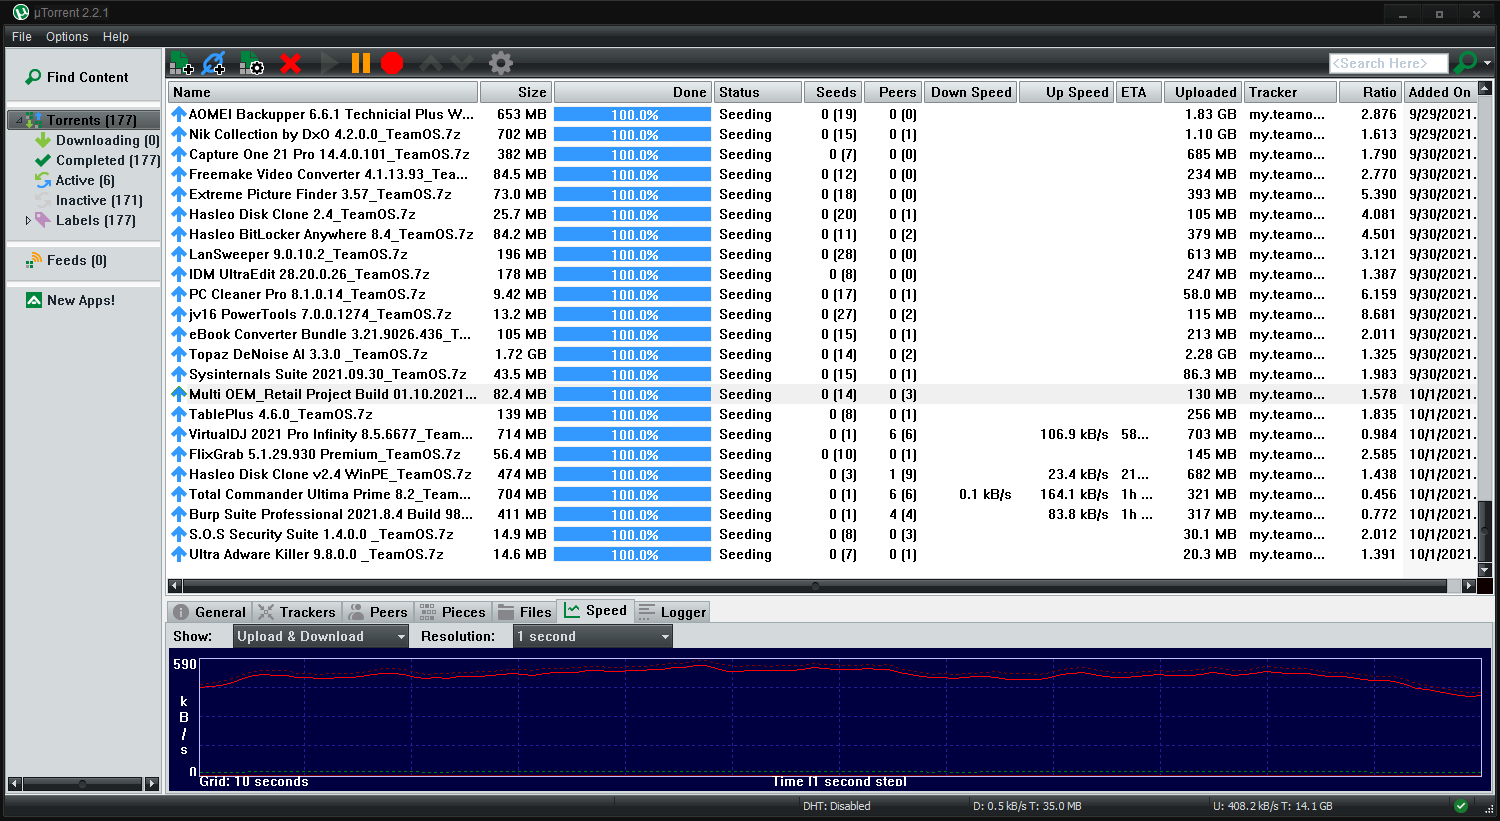Move torrent up the queue
1500x821 pixels.
click(431, 63)
